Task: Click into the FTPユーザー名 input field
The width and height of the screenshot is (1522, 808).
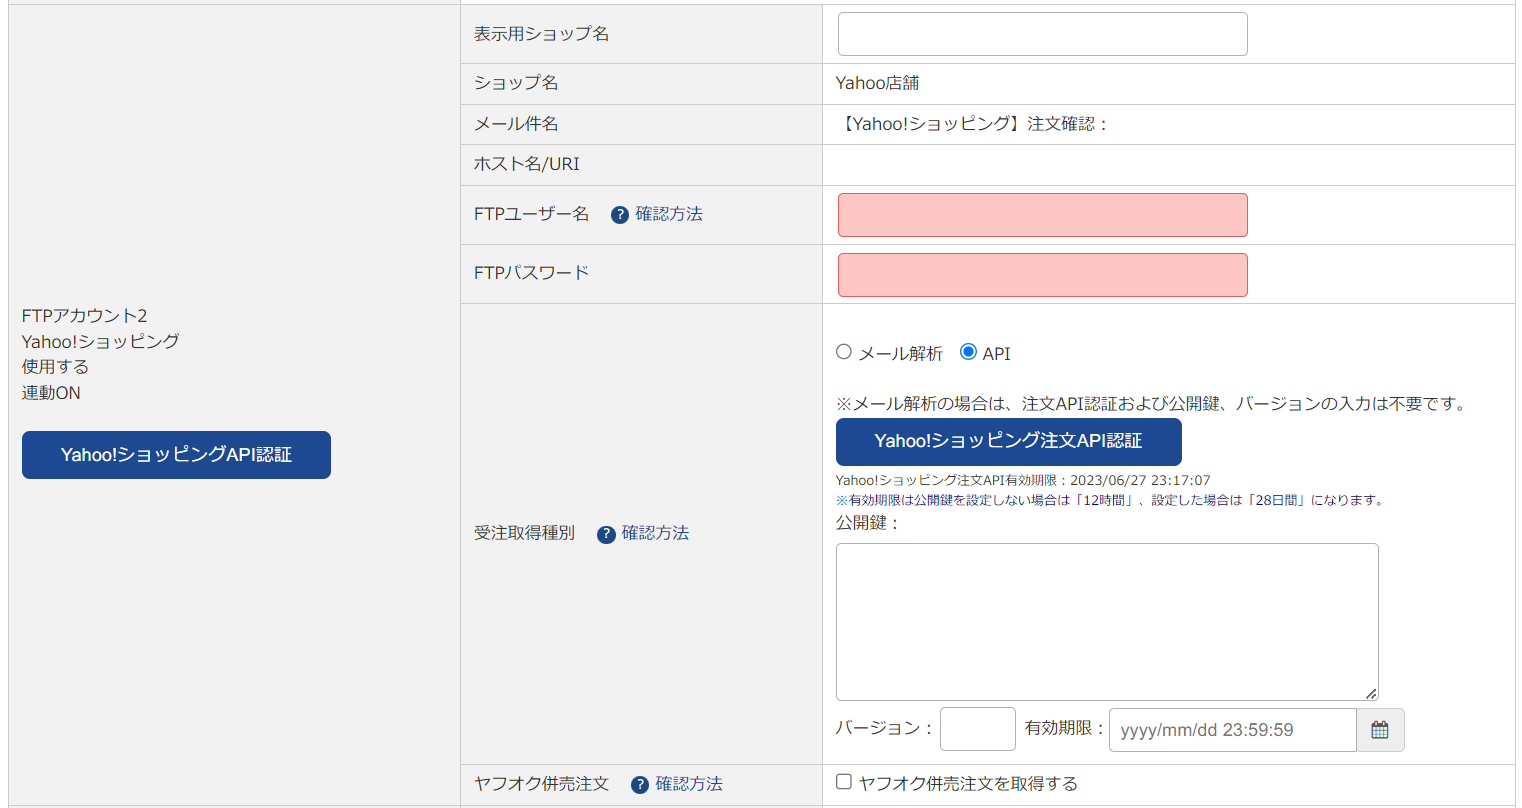Action: pyautogui.click(x=1042, y=215)
